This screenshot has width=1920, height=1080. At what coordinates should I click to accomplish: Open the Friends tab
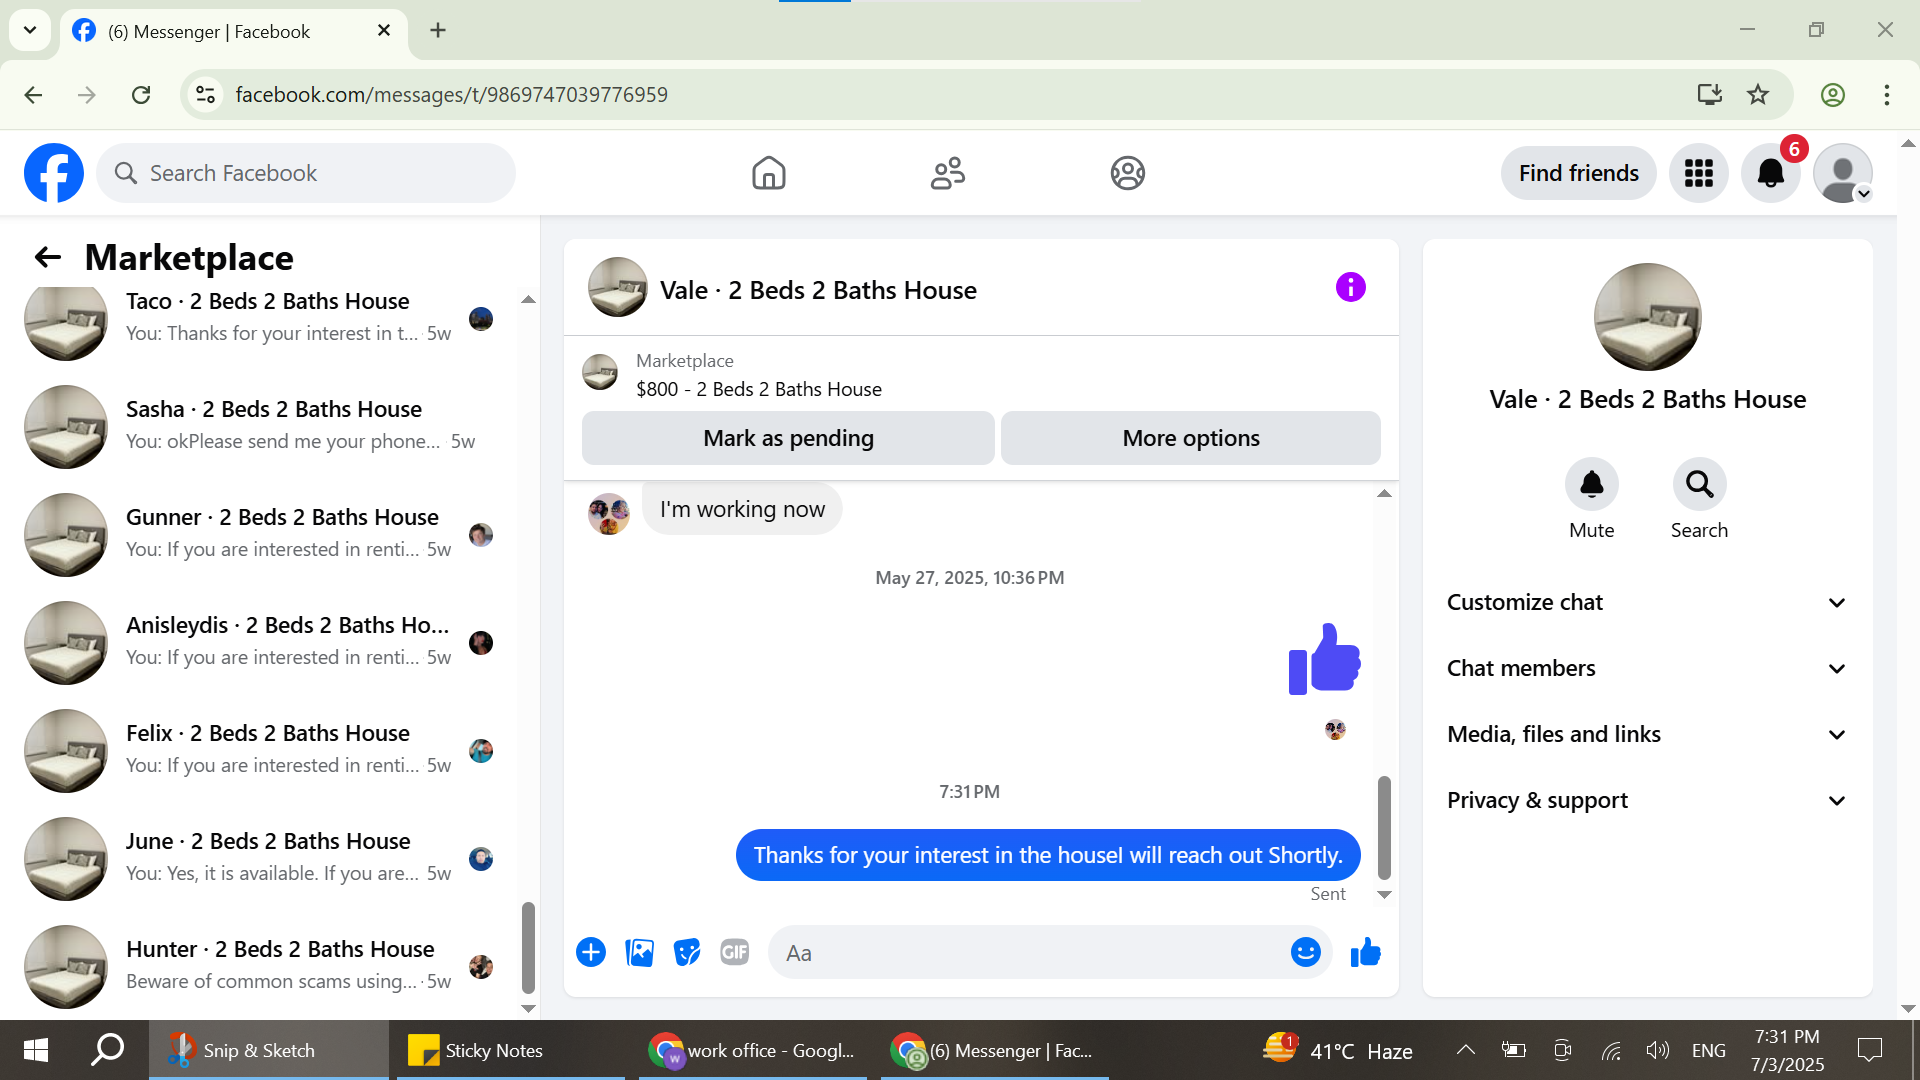point(947,173)
